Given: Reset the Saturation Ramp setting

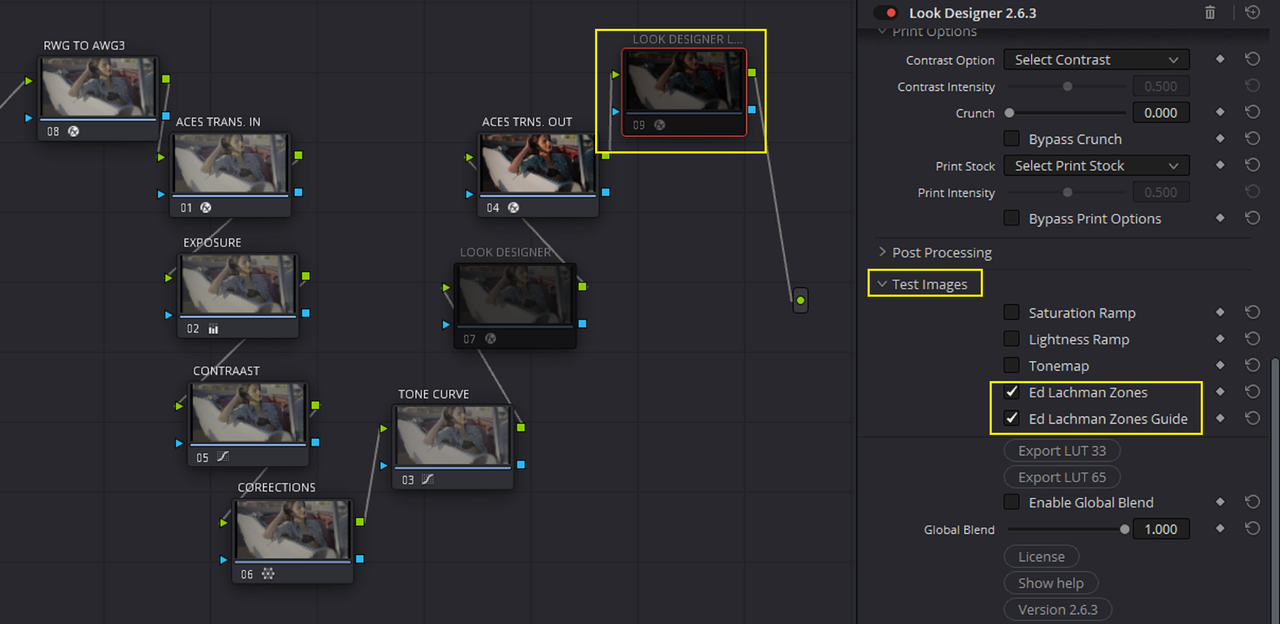Looking at the screenshot, I should [1252, 313].
